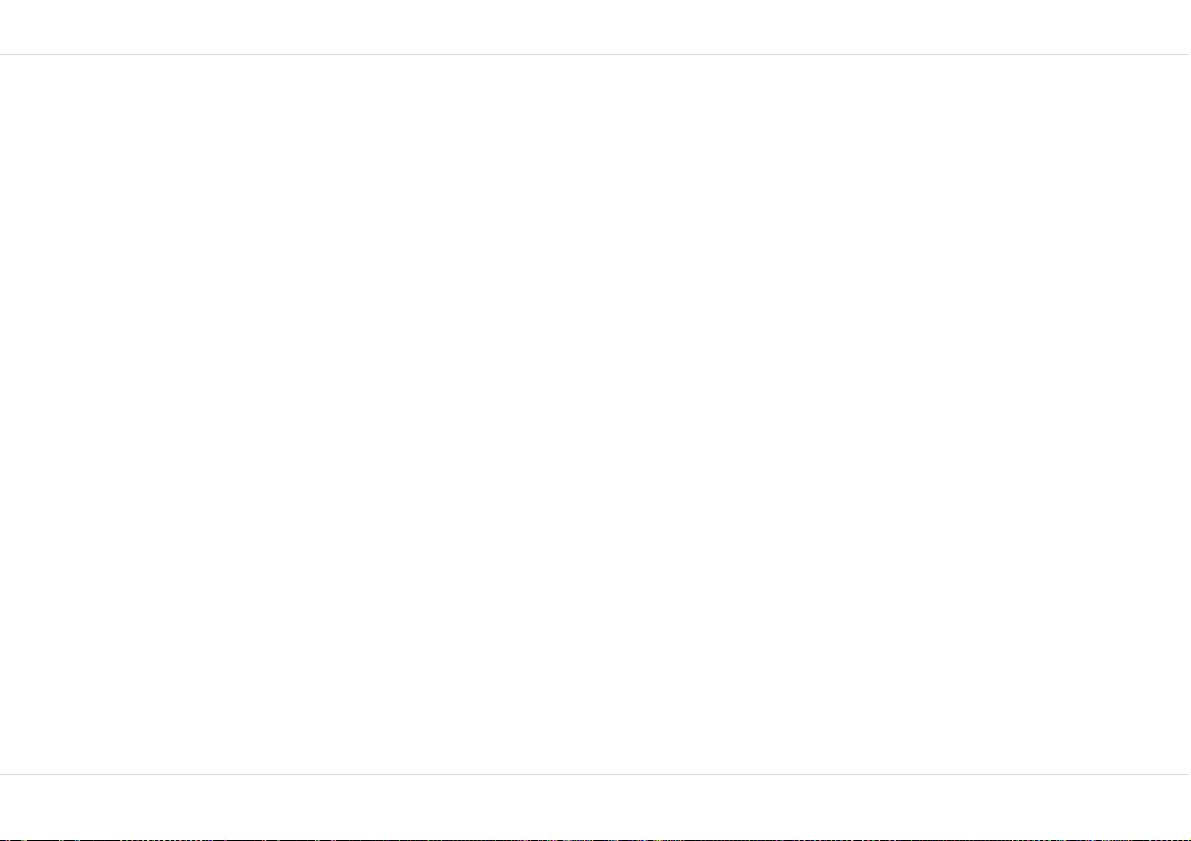Click the top horizontal divider line
Screen dimensions: 1191x841
pos(595,55)
